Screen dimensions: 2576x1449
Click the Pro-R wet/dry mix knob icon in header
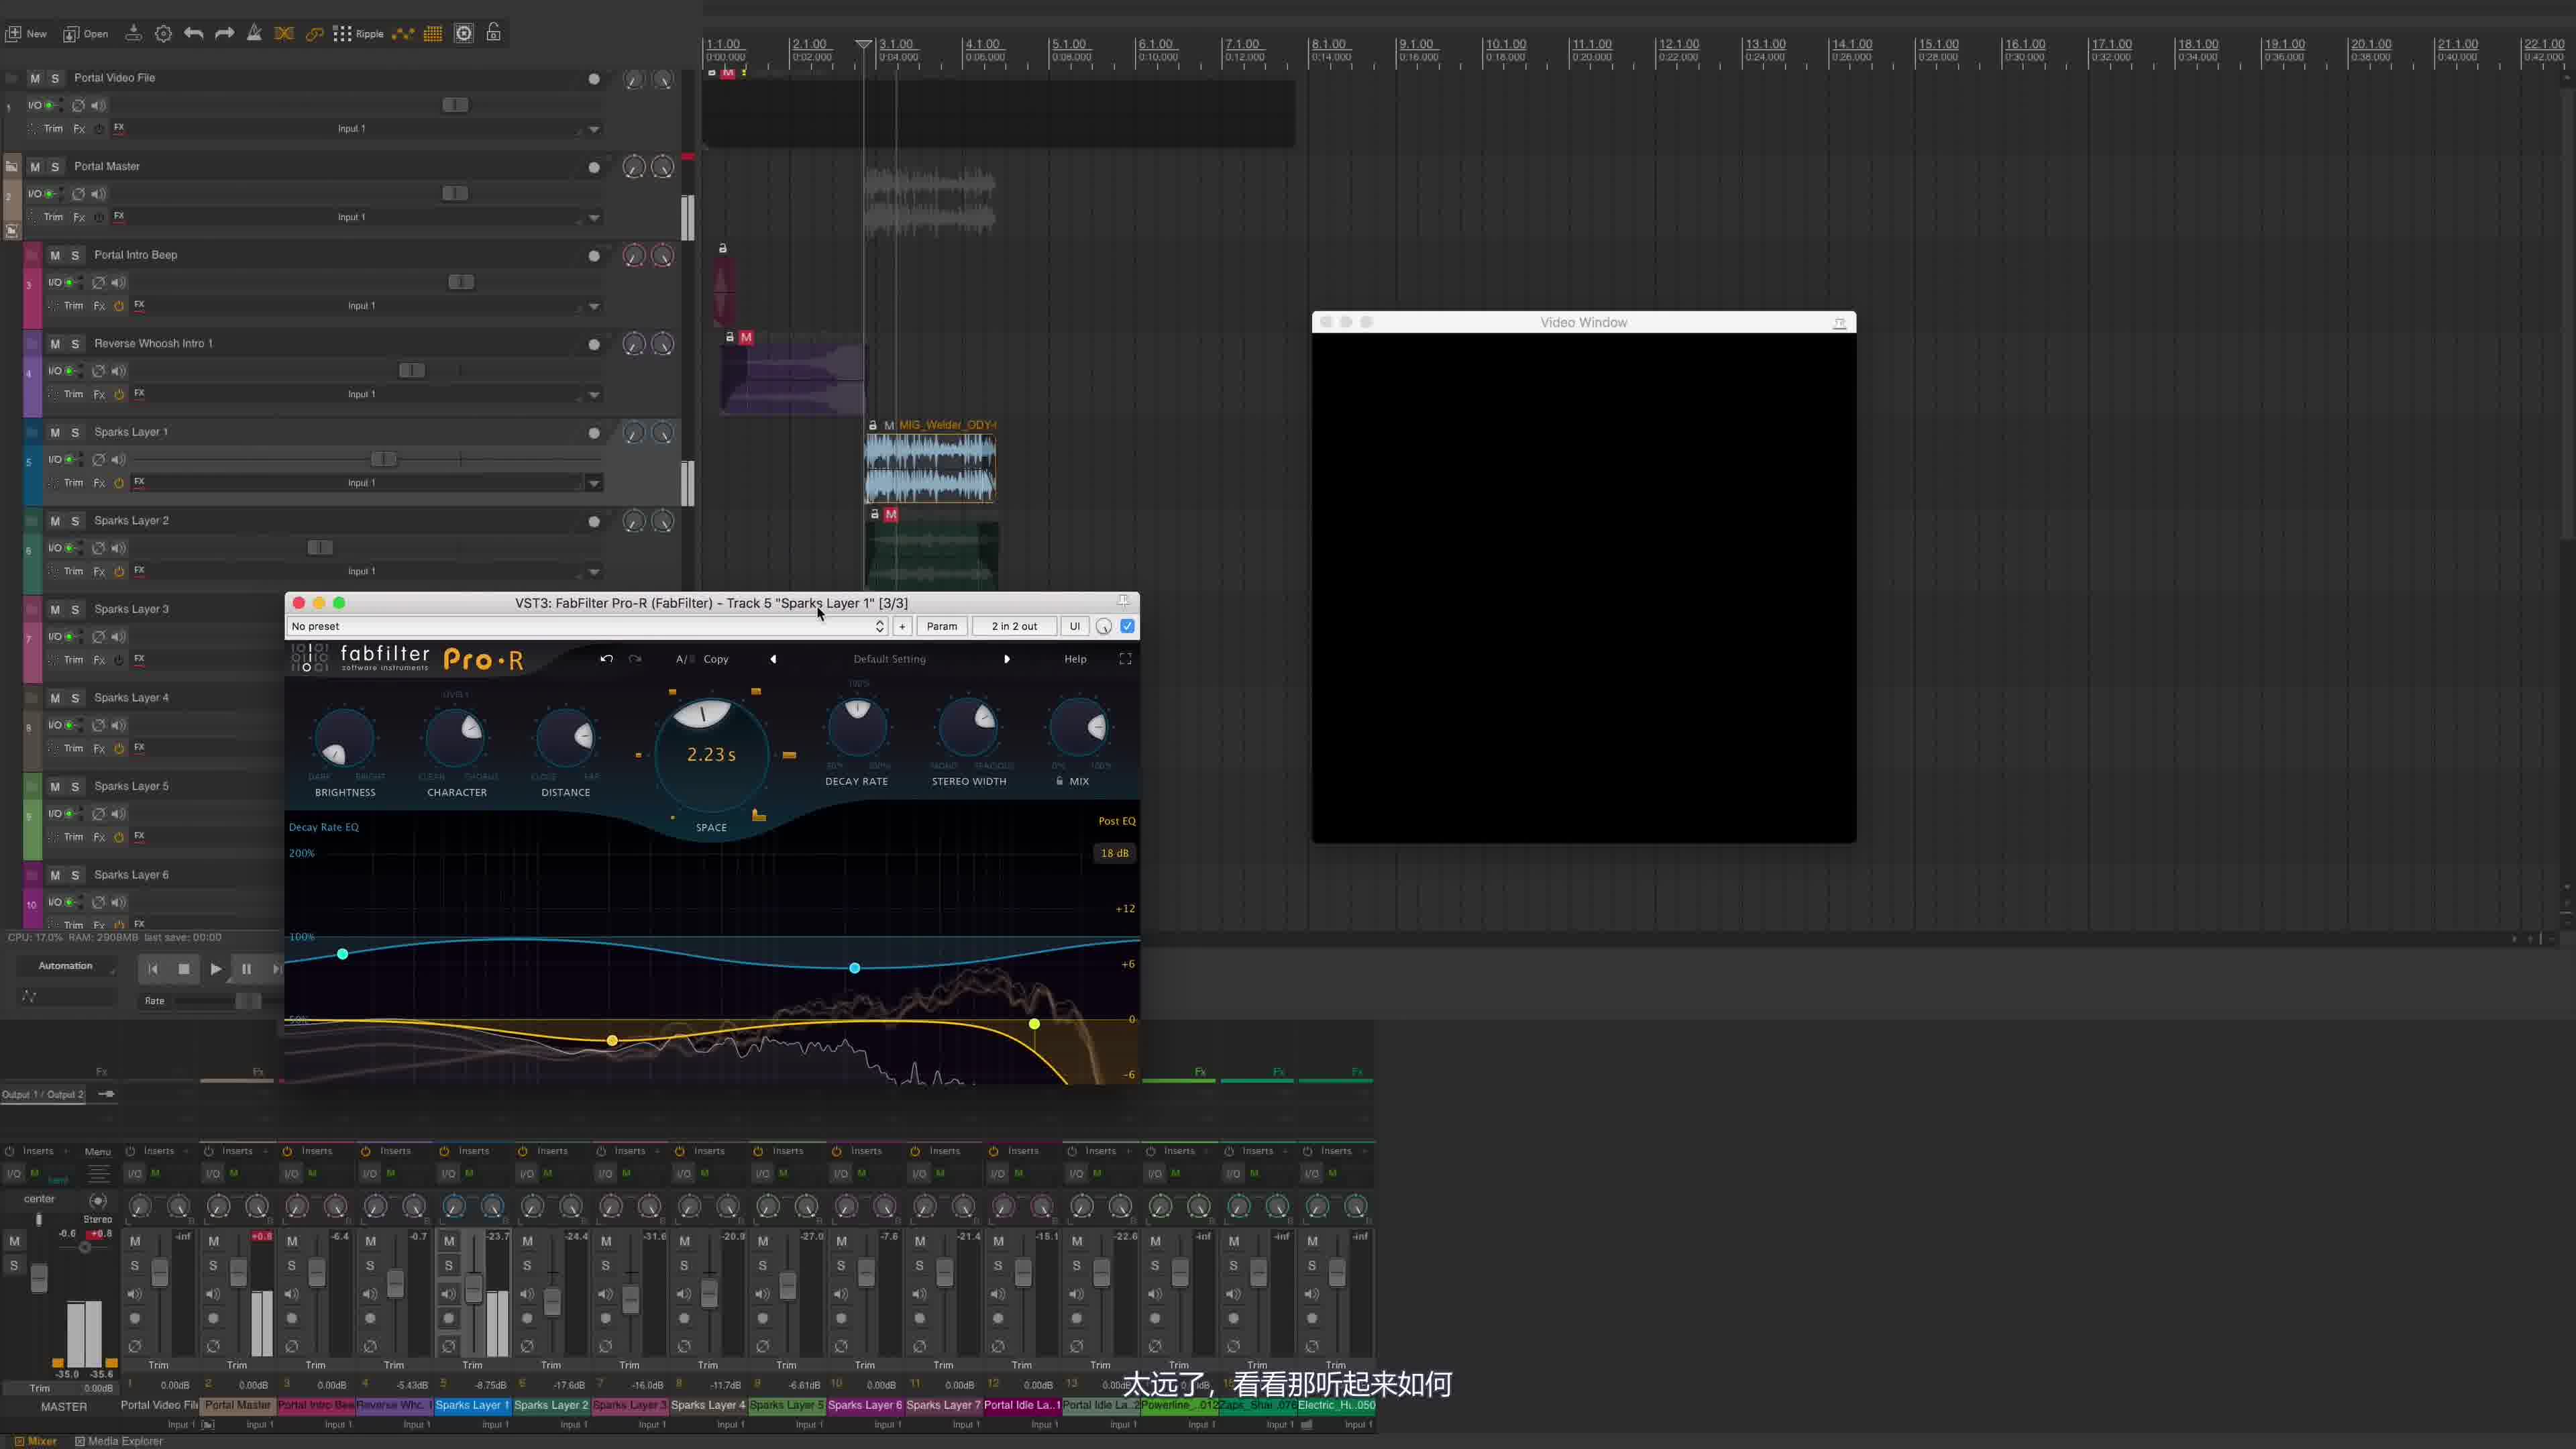coord(1104,626)
